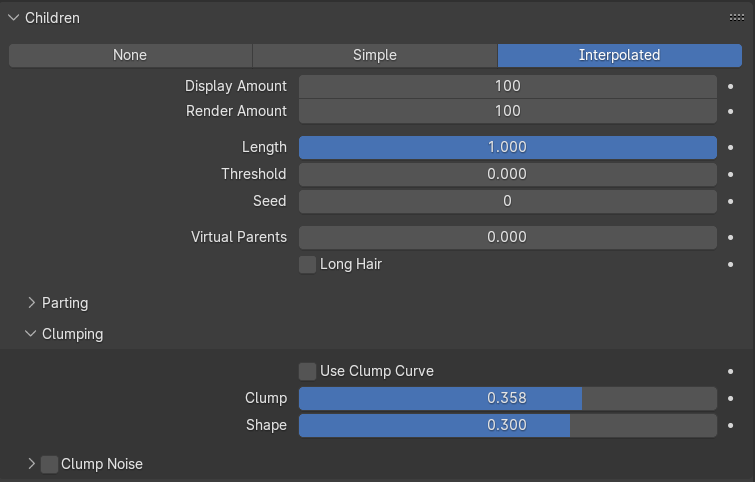This screenshot has height=482, width=755.
Task: Click the Seed value field
Action: pyautogui.click(x=508, y=201)
